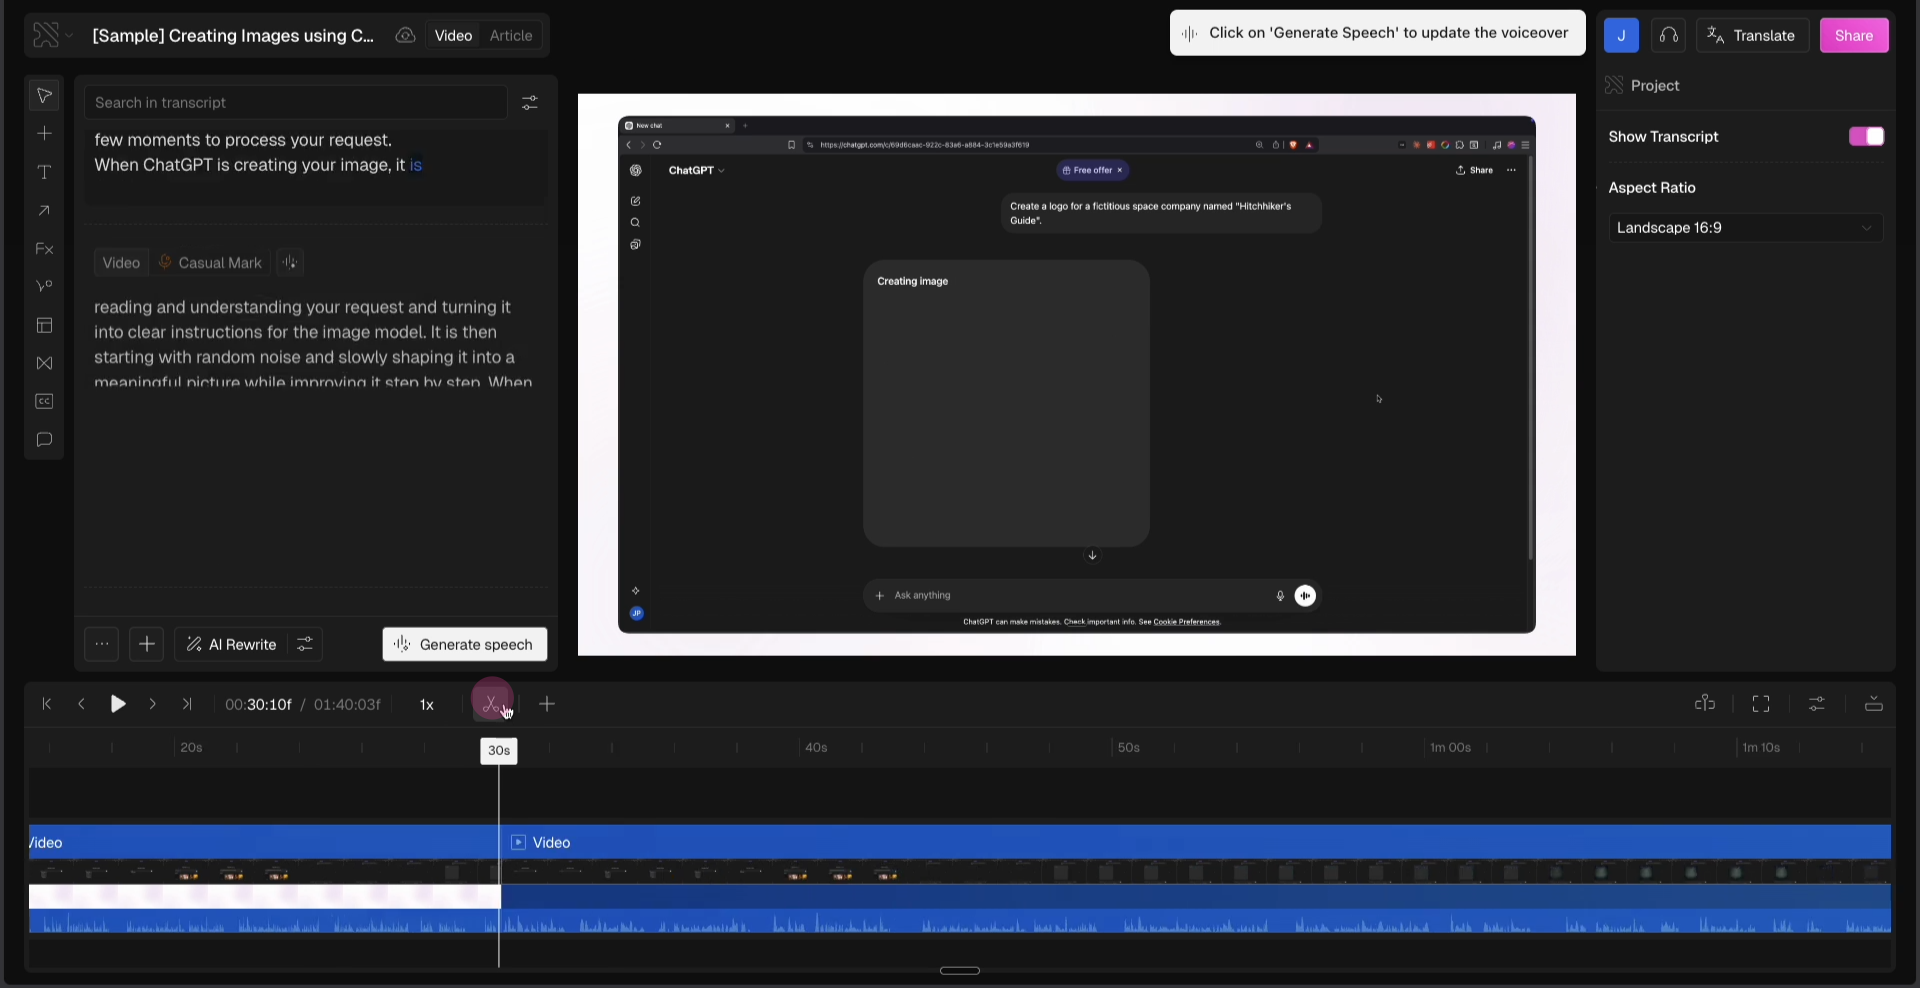Add a new transcript block with plus button

click(x=146, y=645)
